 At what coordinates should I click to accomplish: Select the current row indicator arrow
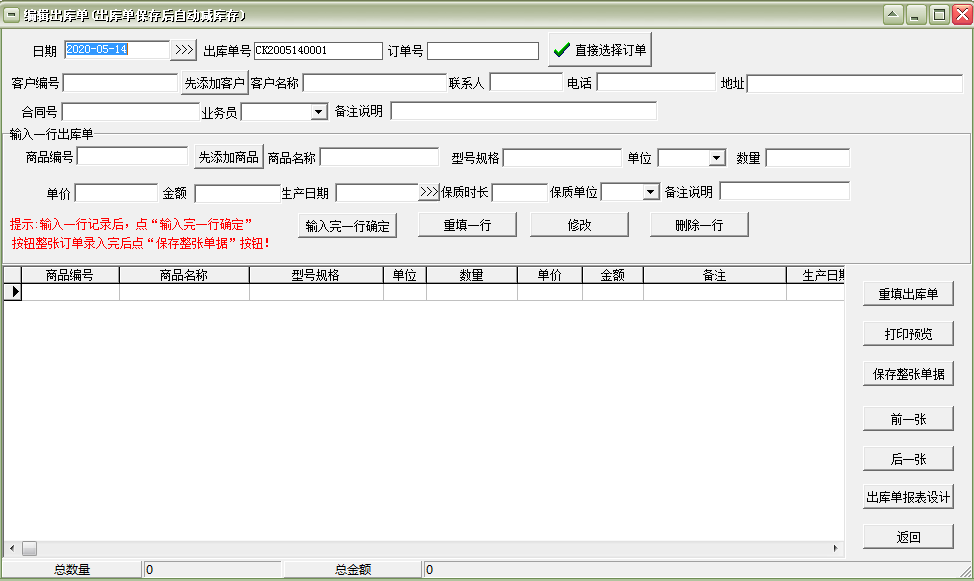13,291
